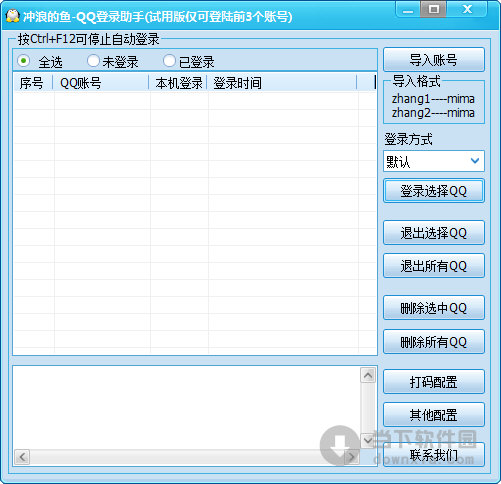Click the log scroll up arrow
Screen dimensions: 501x484
pyautogui.click(x=368, y=376)
